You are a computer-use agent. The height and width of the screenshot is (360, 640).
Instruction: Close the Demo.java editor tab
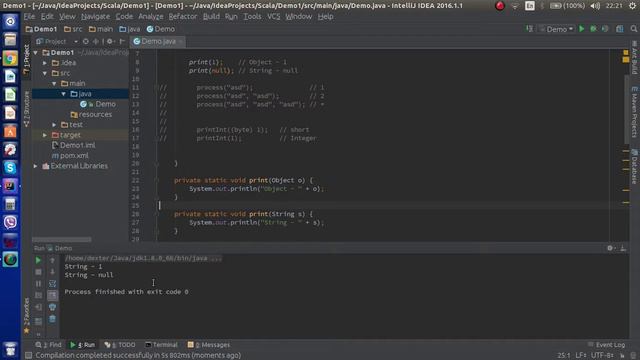tap(180, 42)
